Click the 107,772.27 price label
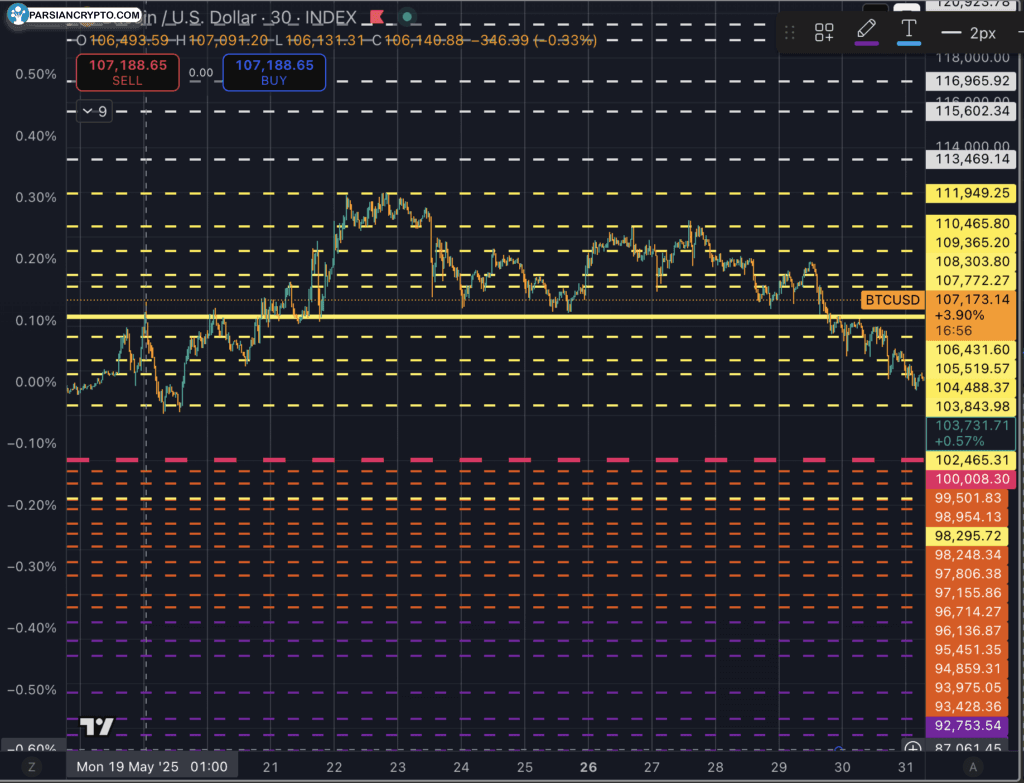Image resolution: width=1024 pixels, height=783 pixels. [971, 281]
